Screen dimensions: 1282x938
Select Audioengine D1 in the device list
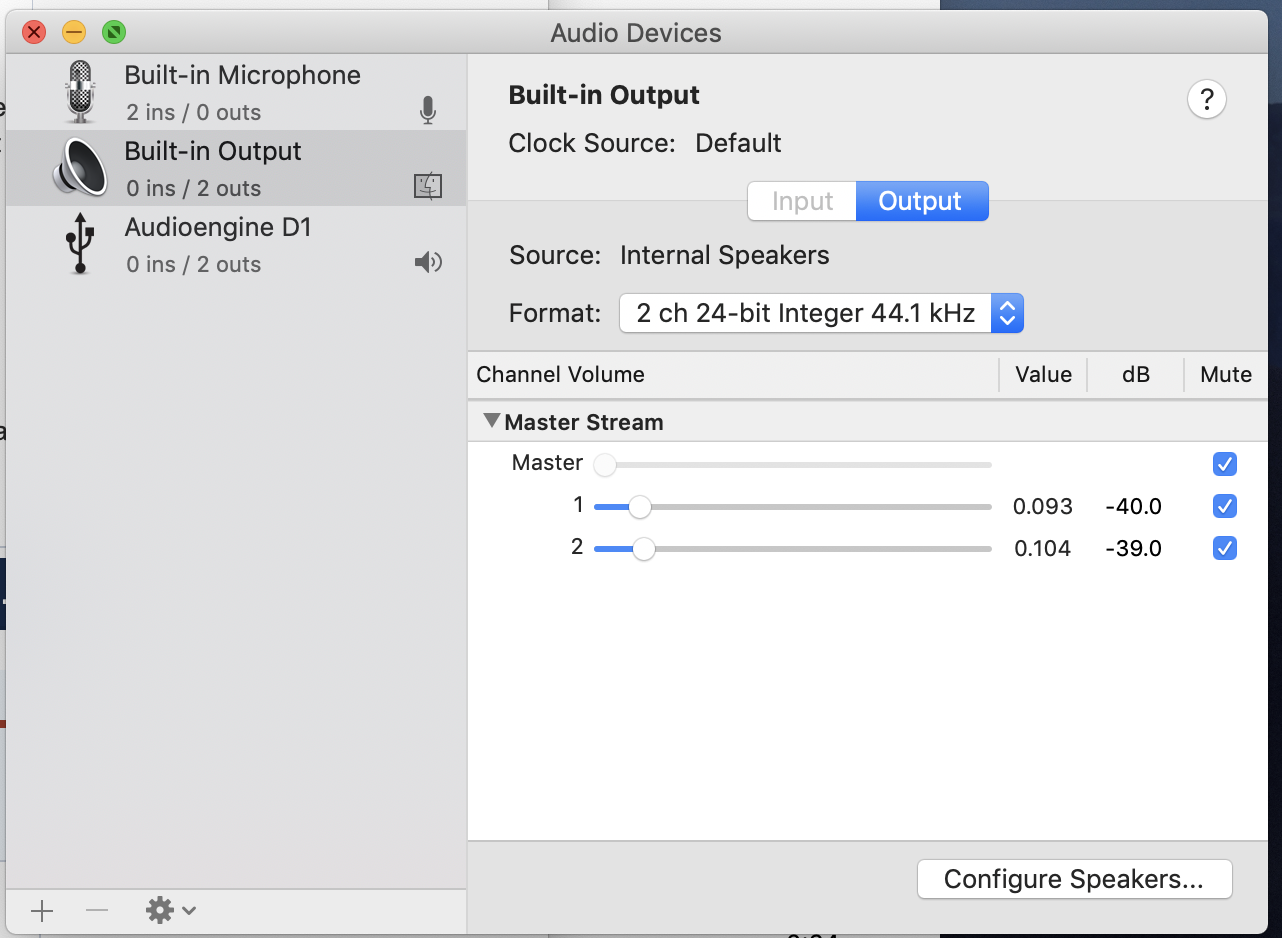point(218,228)
